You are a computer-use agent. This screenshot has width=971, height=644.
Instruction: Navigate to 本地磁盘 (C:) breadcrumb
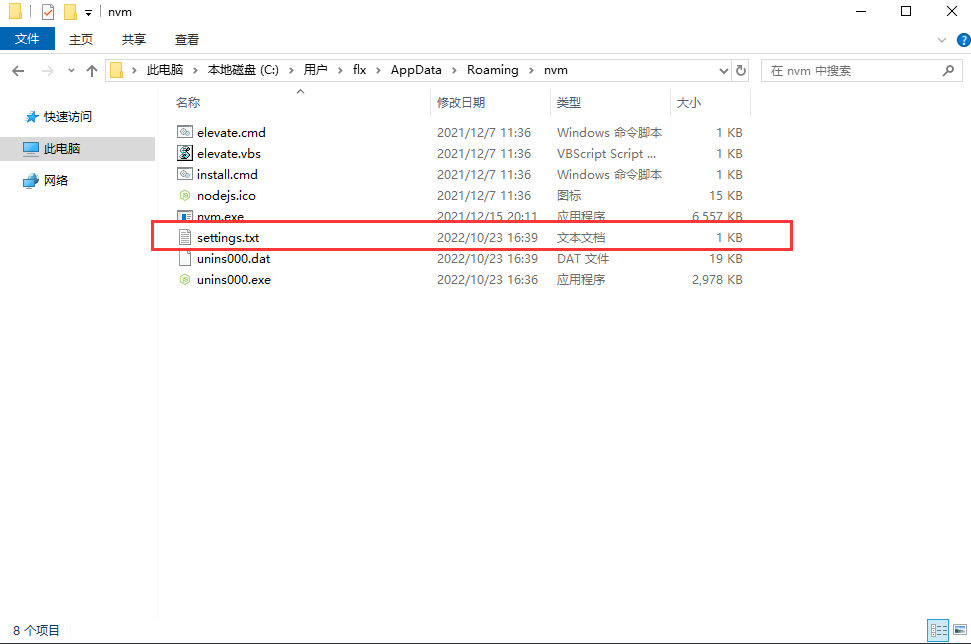[x=243, y=70]
